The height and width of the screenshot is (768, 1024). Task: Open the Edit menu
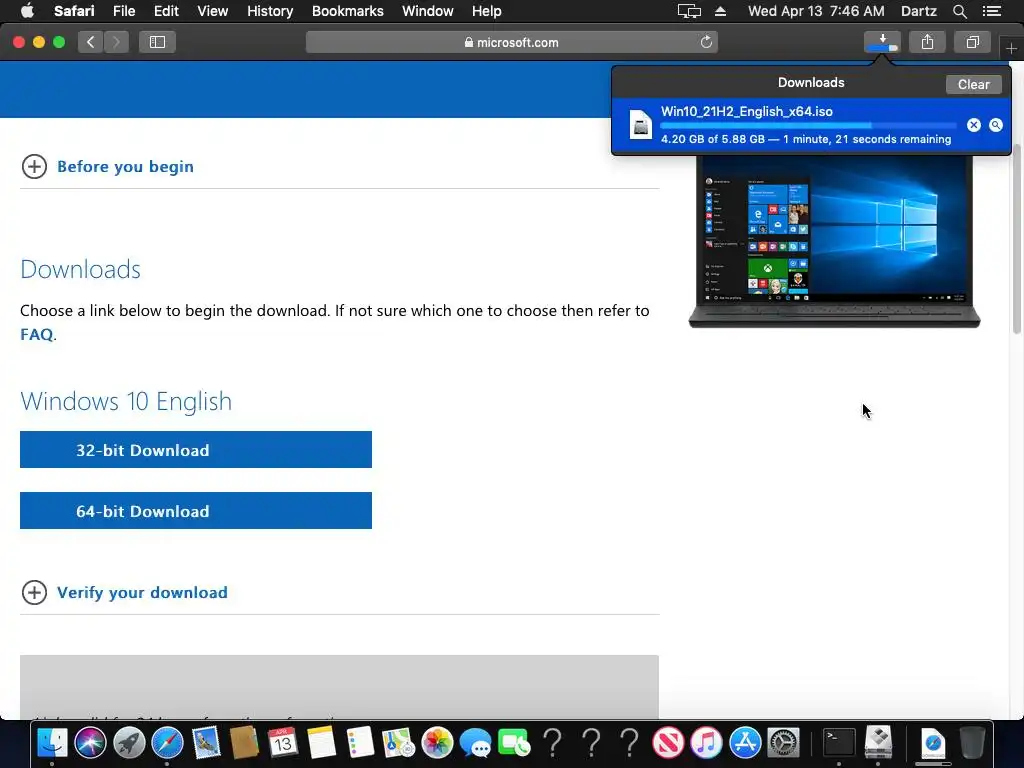pos(166,11)
